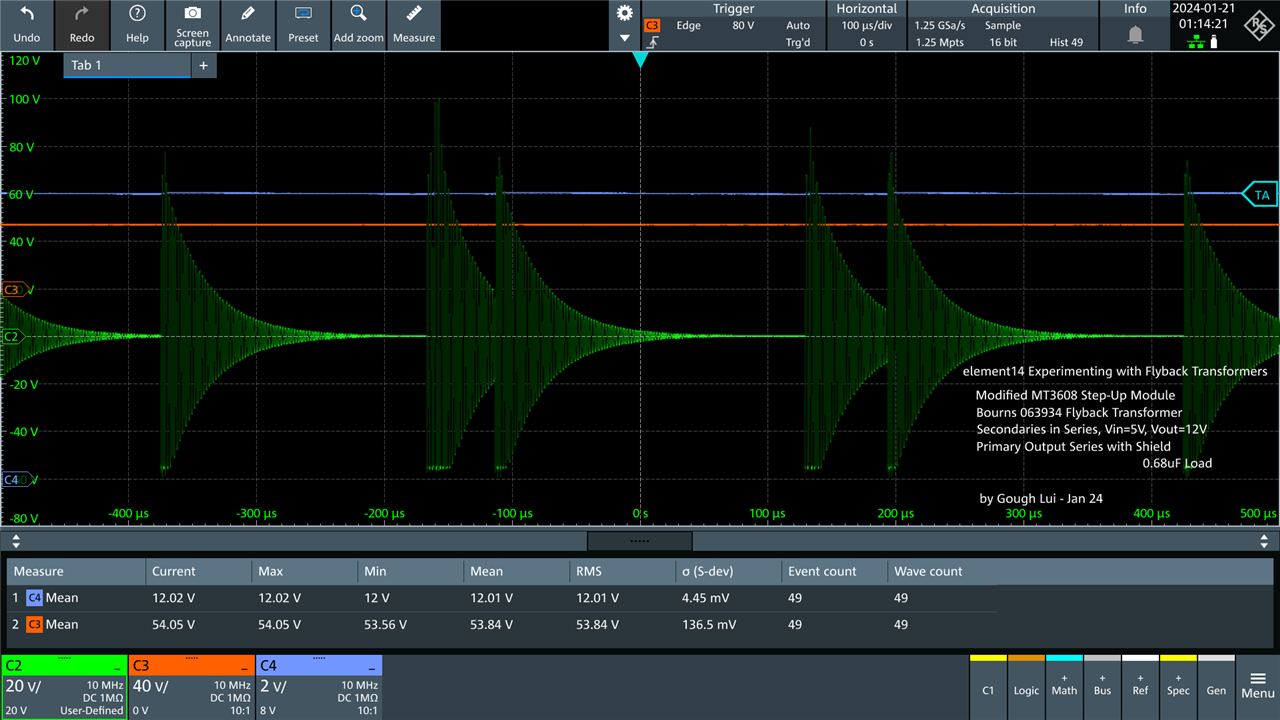The width and height of the screenshot is (1280, 720).
Task: Add a Bus decode
Action: pos(1102,687)
